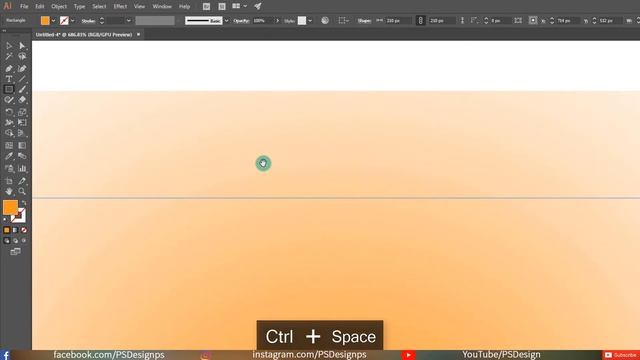This screenshot has width=640, height=360.
Task: Open the File menu
Action: [x=24, y=7]
